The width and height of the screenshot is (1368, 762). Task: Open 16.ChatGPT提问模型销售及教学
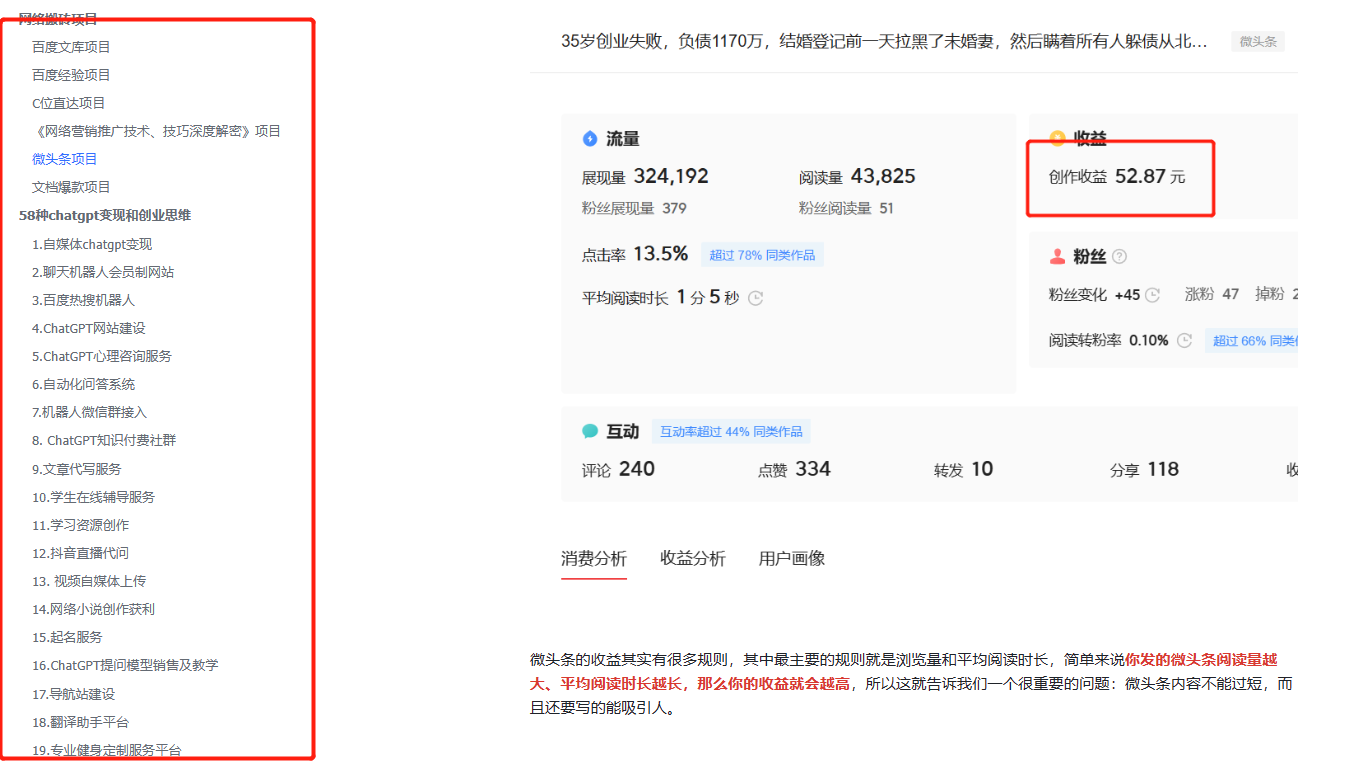tap(125, 665)
